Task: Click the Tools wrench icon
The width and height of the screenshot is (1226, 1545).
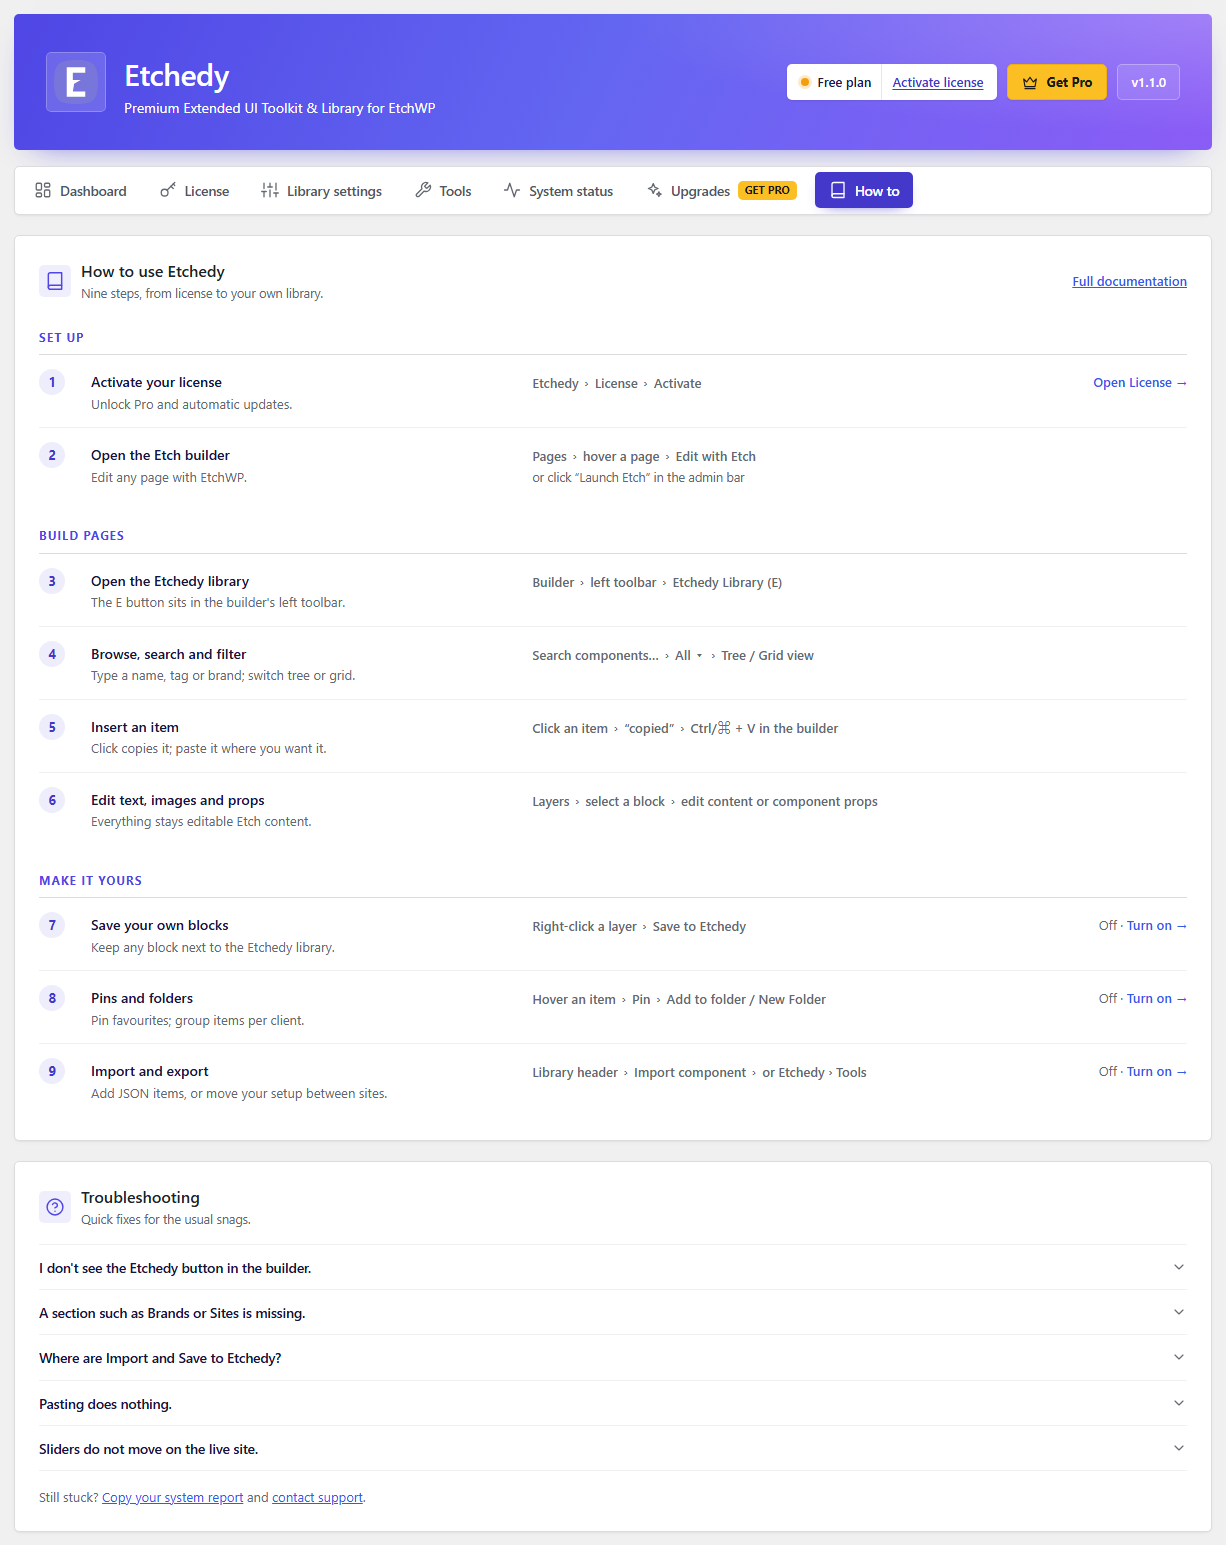Action: click(x=423, y=190)
